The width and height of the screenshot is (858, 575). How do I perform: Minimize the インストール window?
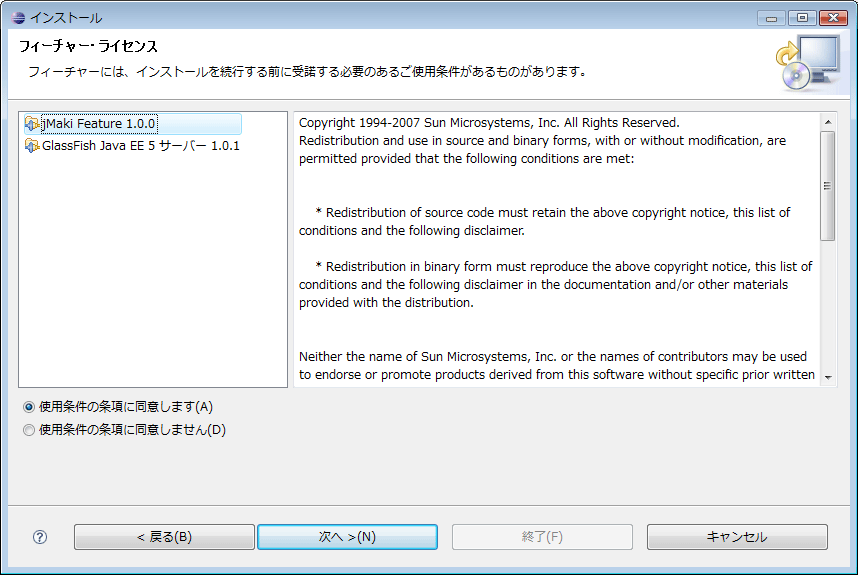772,18
